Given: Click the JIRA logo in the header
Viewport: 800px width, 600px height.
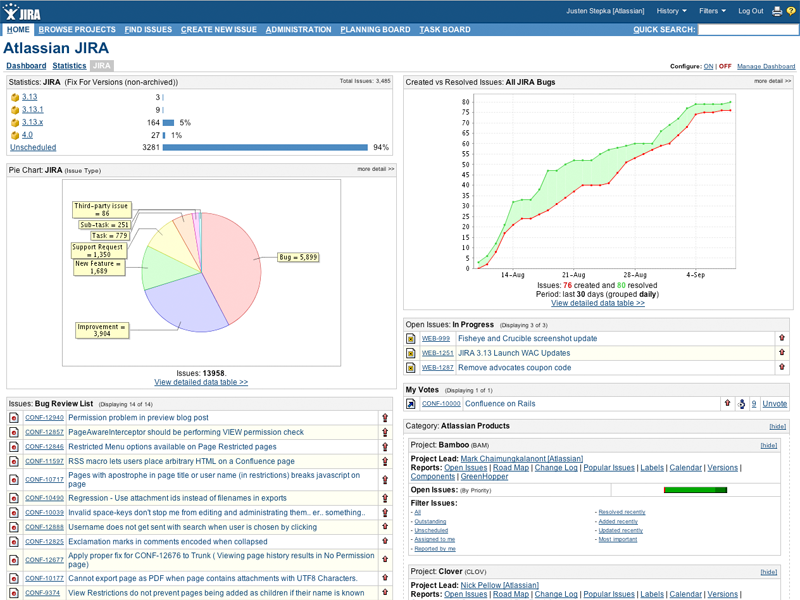Looking at the screenshot, I should 19,11.
